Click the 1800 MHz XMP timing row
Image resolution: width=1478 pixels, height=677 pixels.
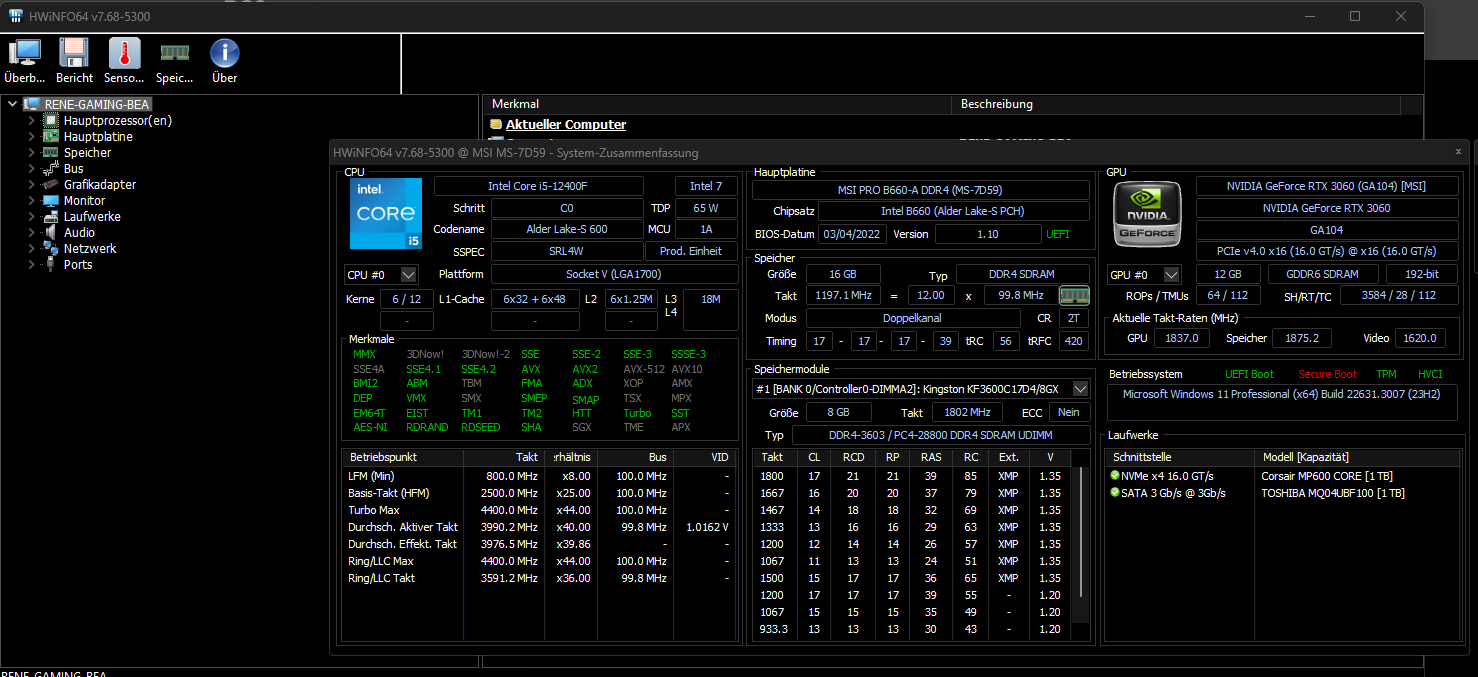click(x=910, y=476)
